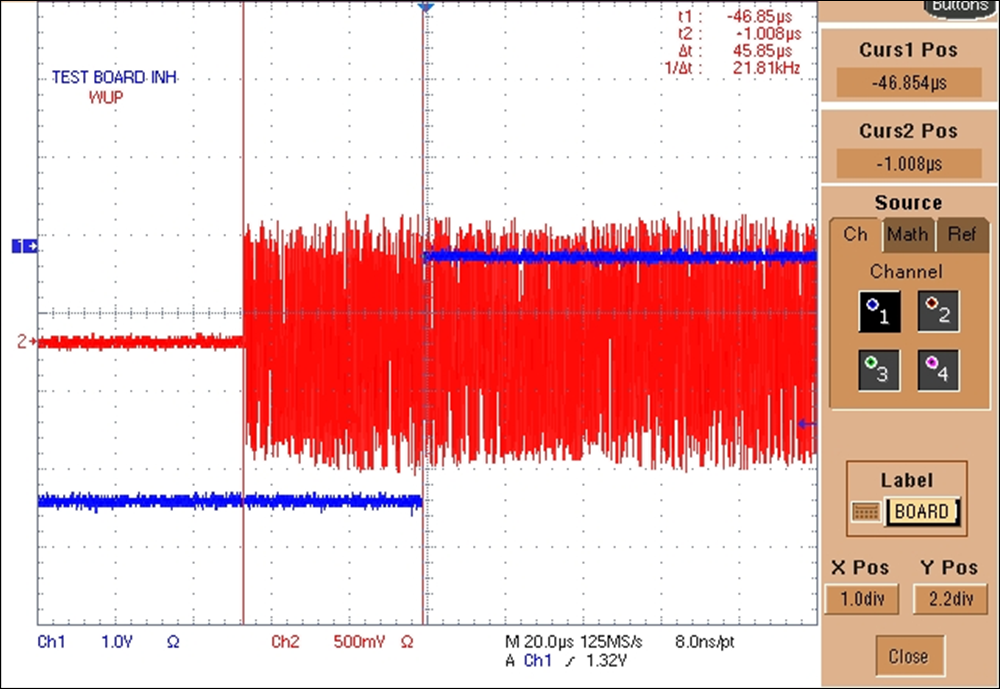Click the Curs1 Pos readout button
1000x689 pixels.
[x=907, y=83]
